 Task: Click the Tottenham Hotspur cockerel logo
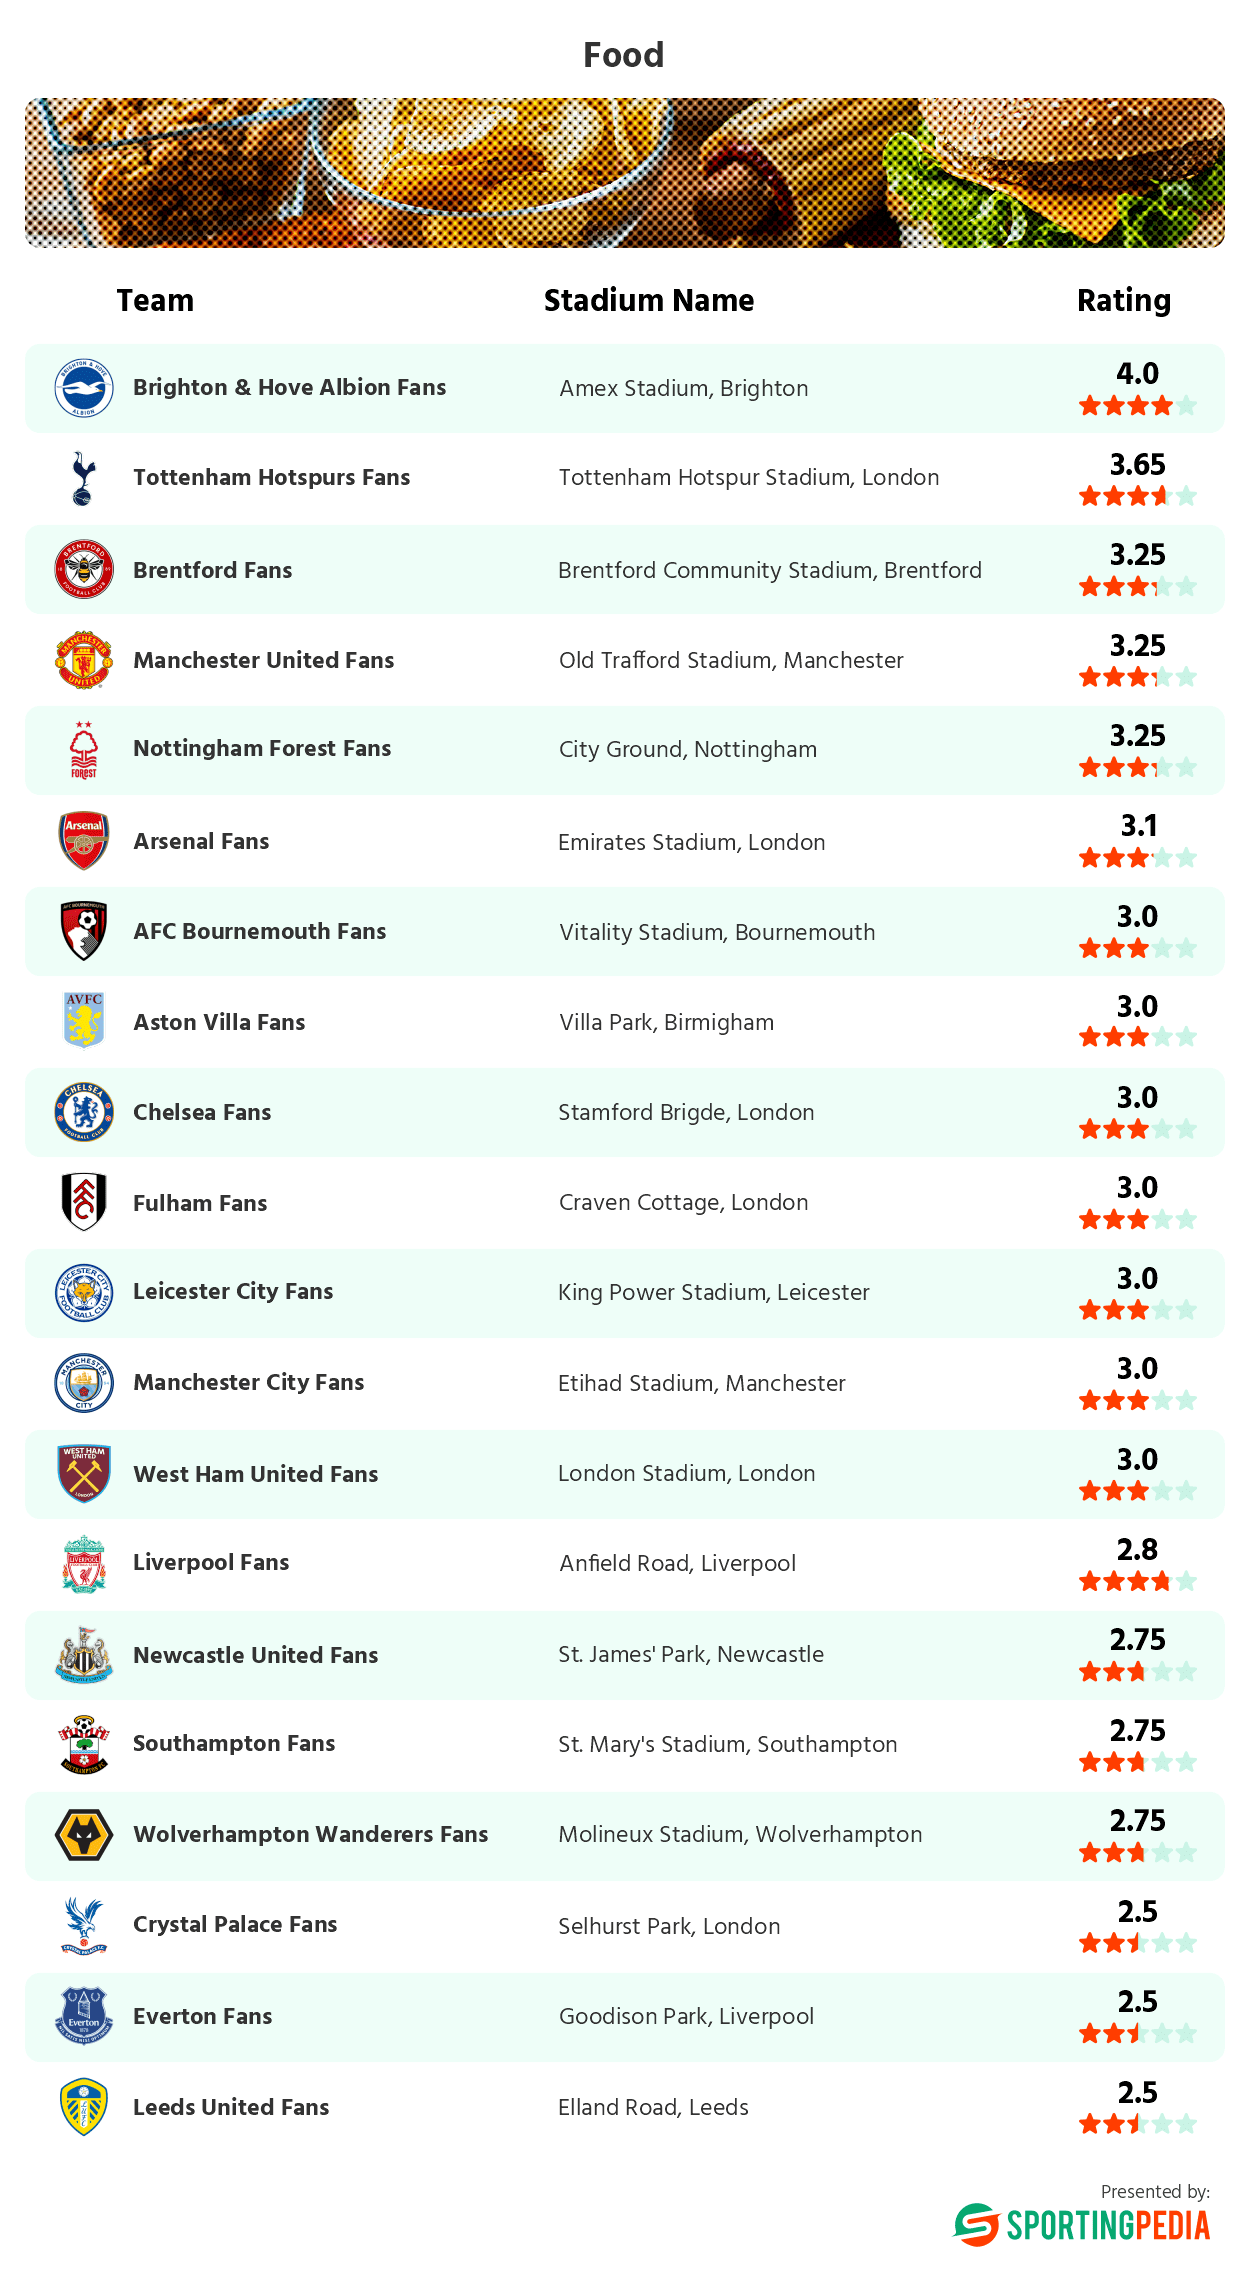84,478
